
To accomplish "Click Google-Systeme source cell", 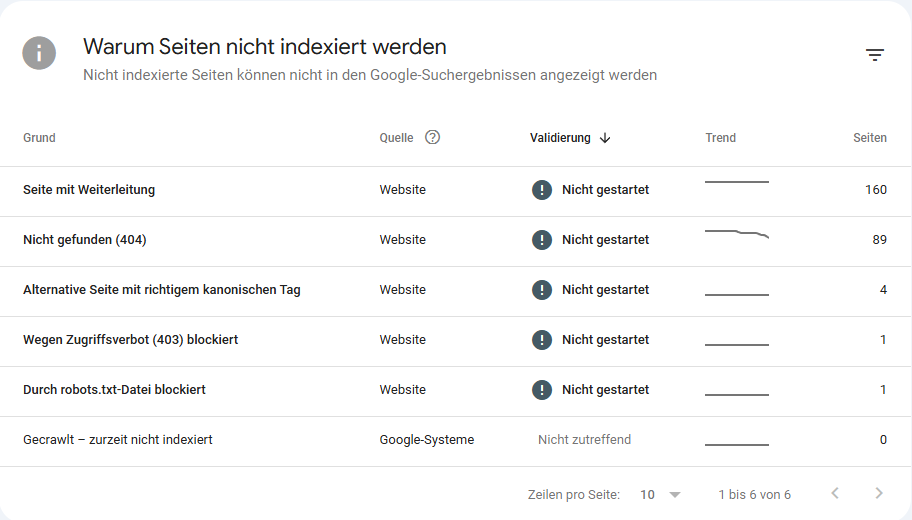I will tap(427, 440).
